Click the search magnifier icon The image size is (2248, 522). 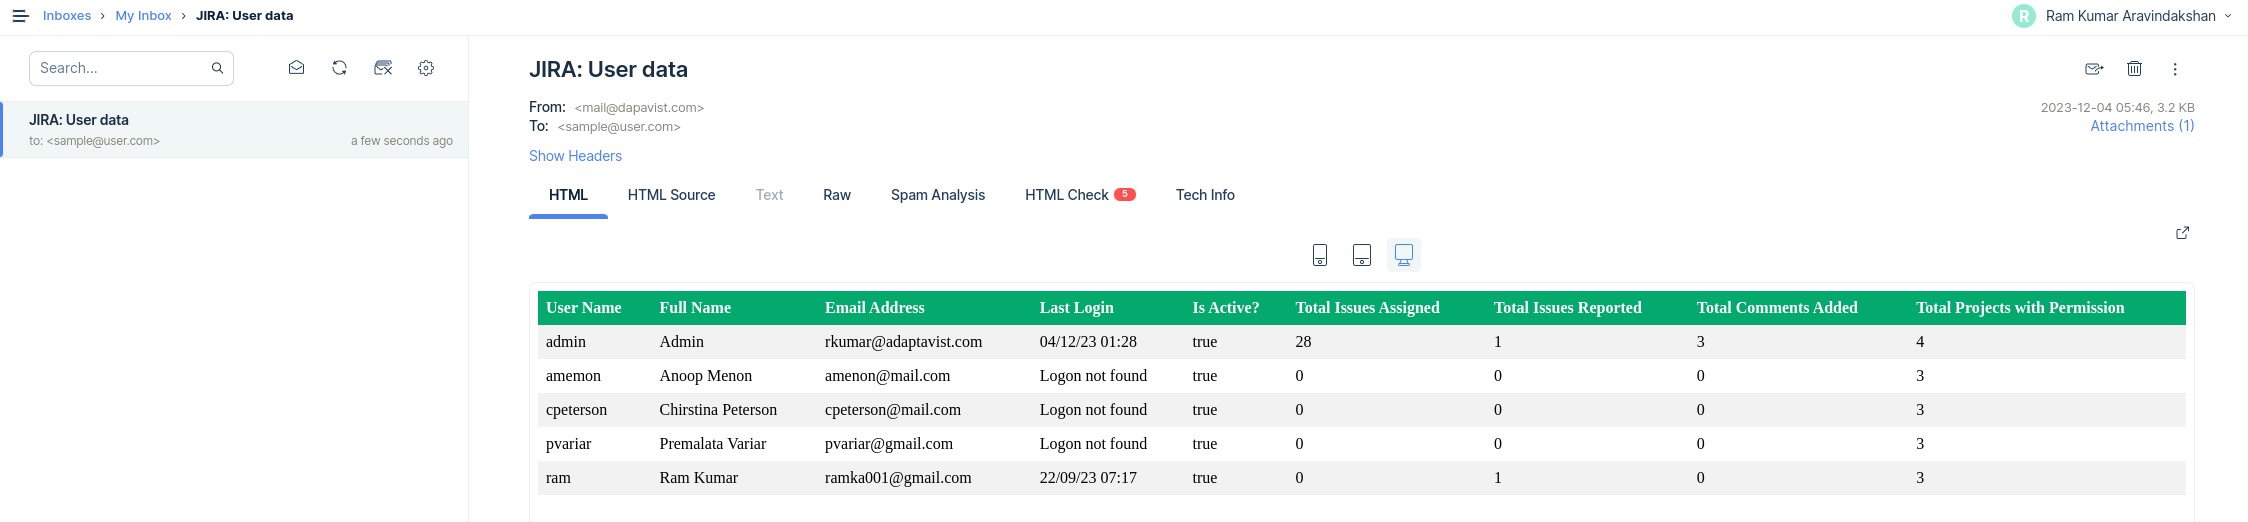pos(217,68)
